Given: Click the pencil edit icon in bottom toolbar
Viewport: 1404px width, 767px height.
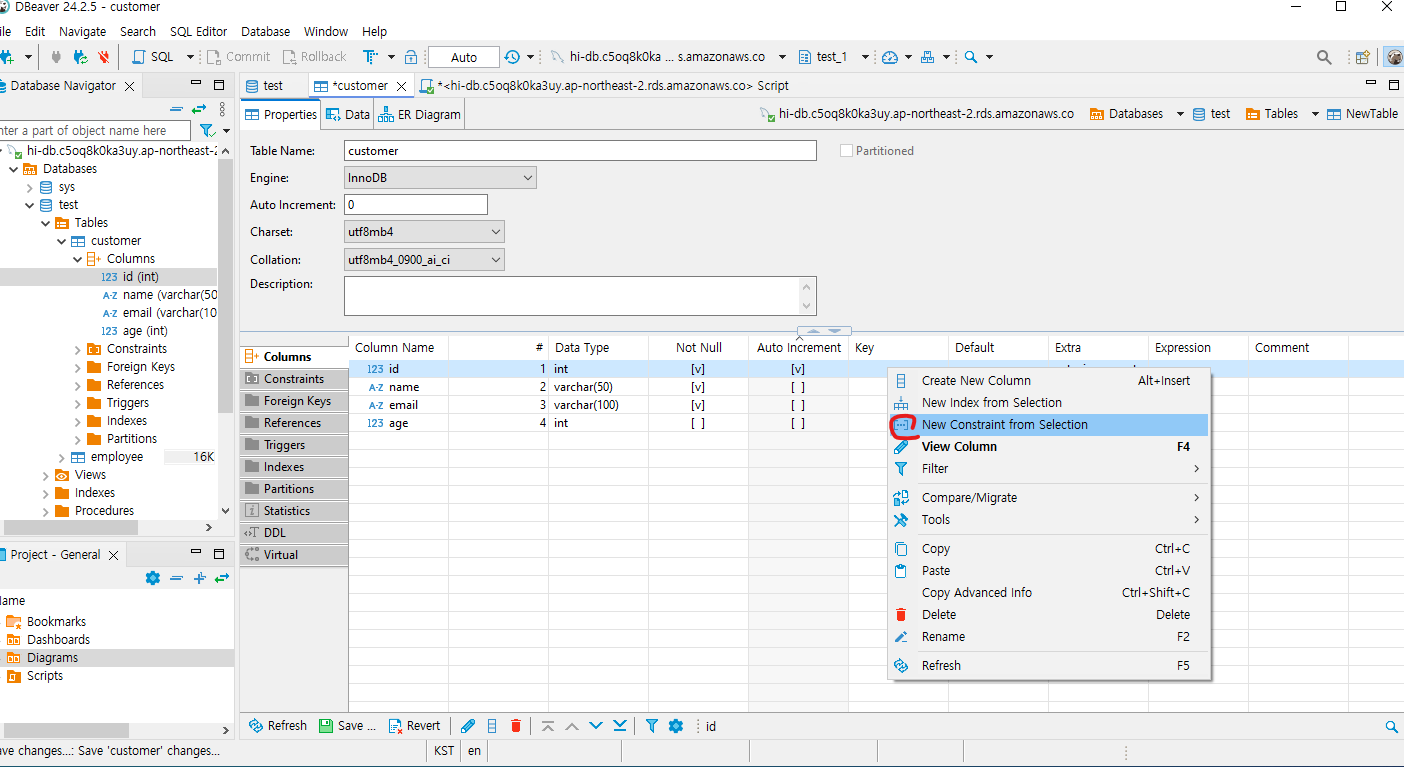Looking at the screenshot, I should (x=468, y=726).
